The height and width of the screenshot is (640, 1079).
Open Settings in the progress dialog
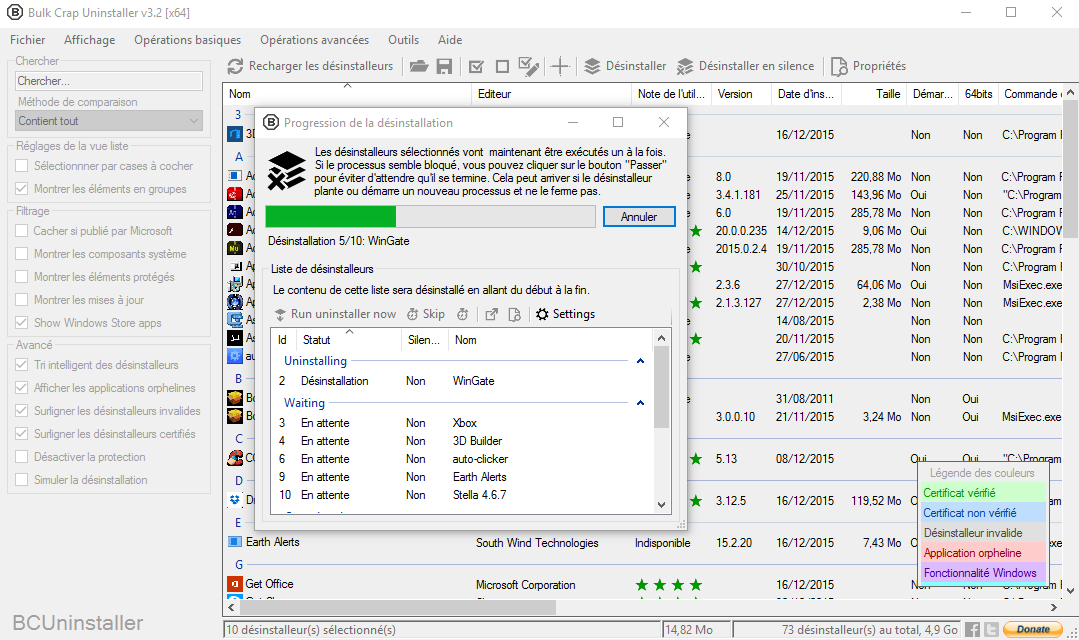pos(565,314)
